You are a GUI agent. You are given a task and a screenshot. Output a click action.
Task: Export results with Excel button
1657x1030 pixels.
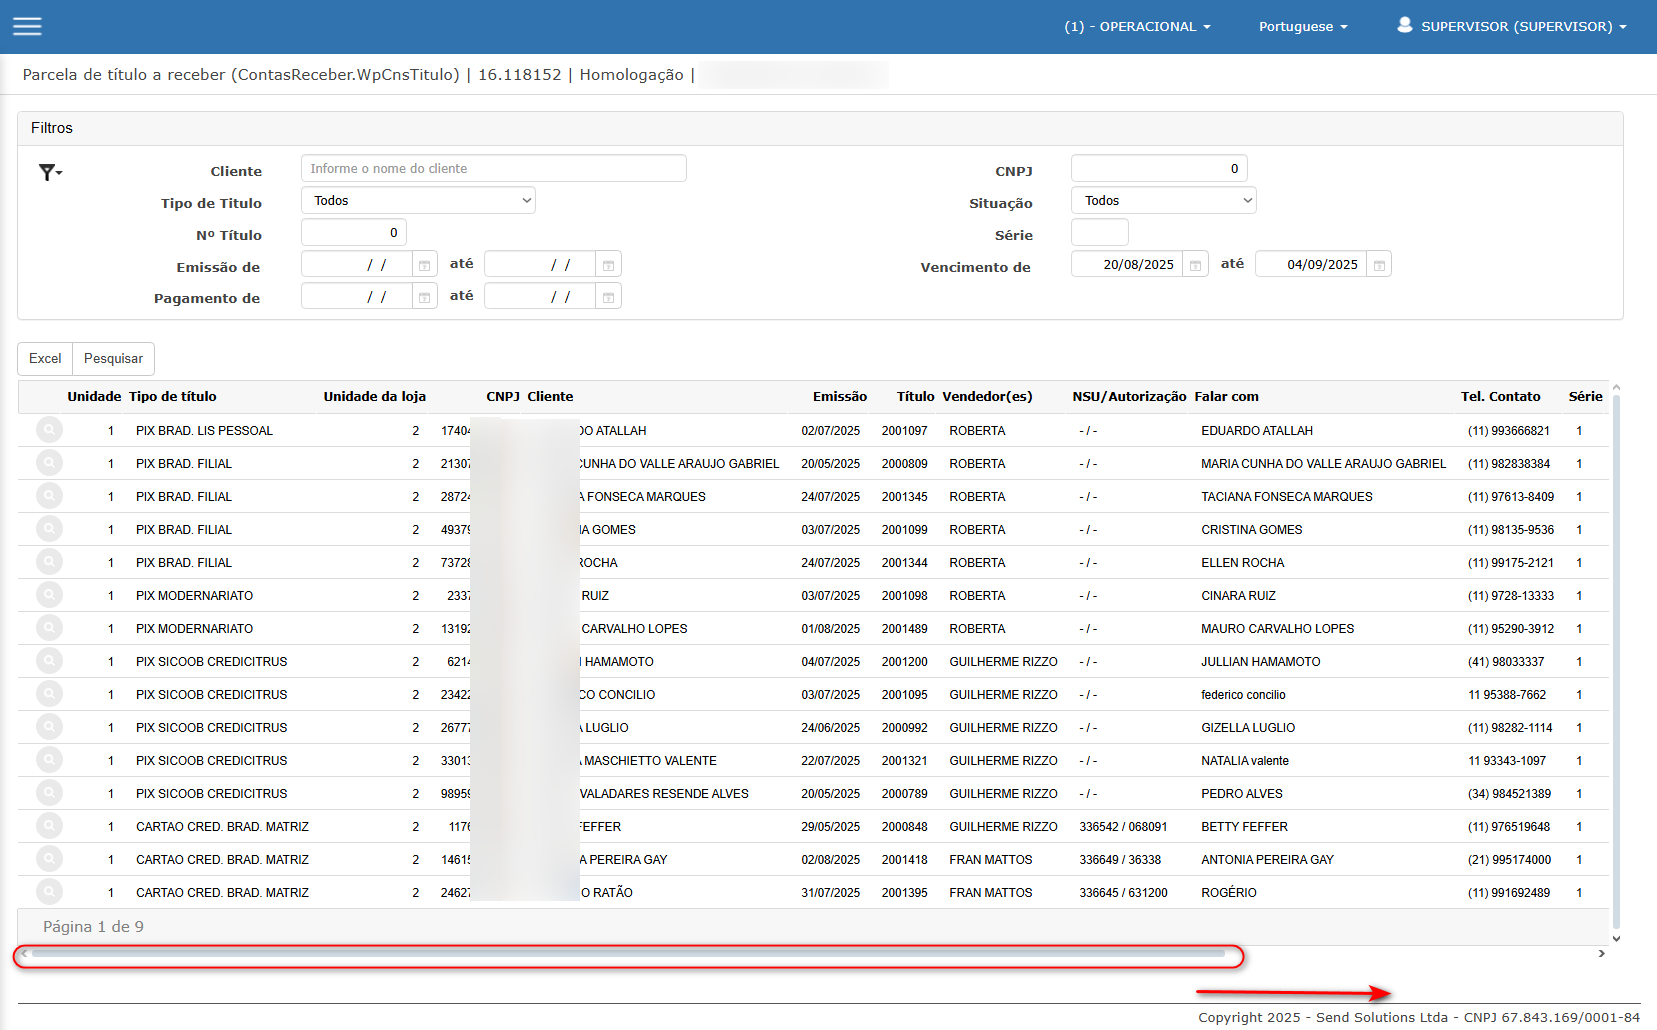pos(45,359)
